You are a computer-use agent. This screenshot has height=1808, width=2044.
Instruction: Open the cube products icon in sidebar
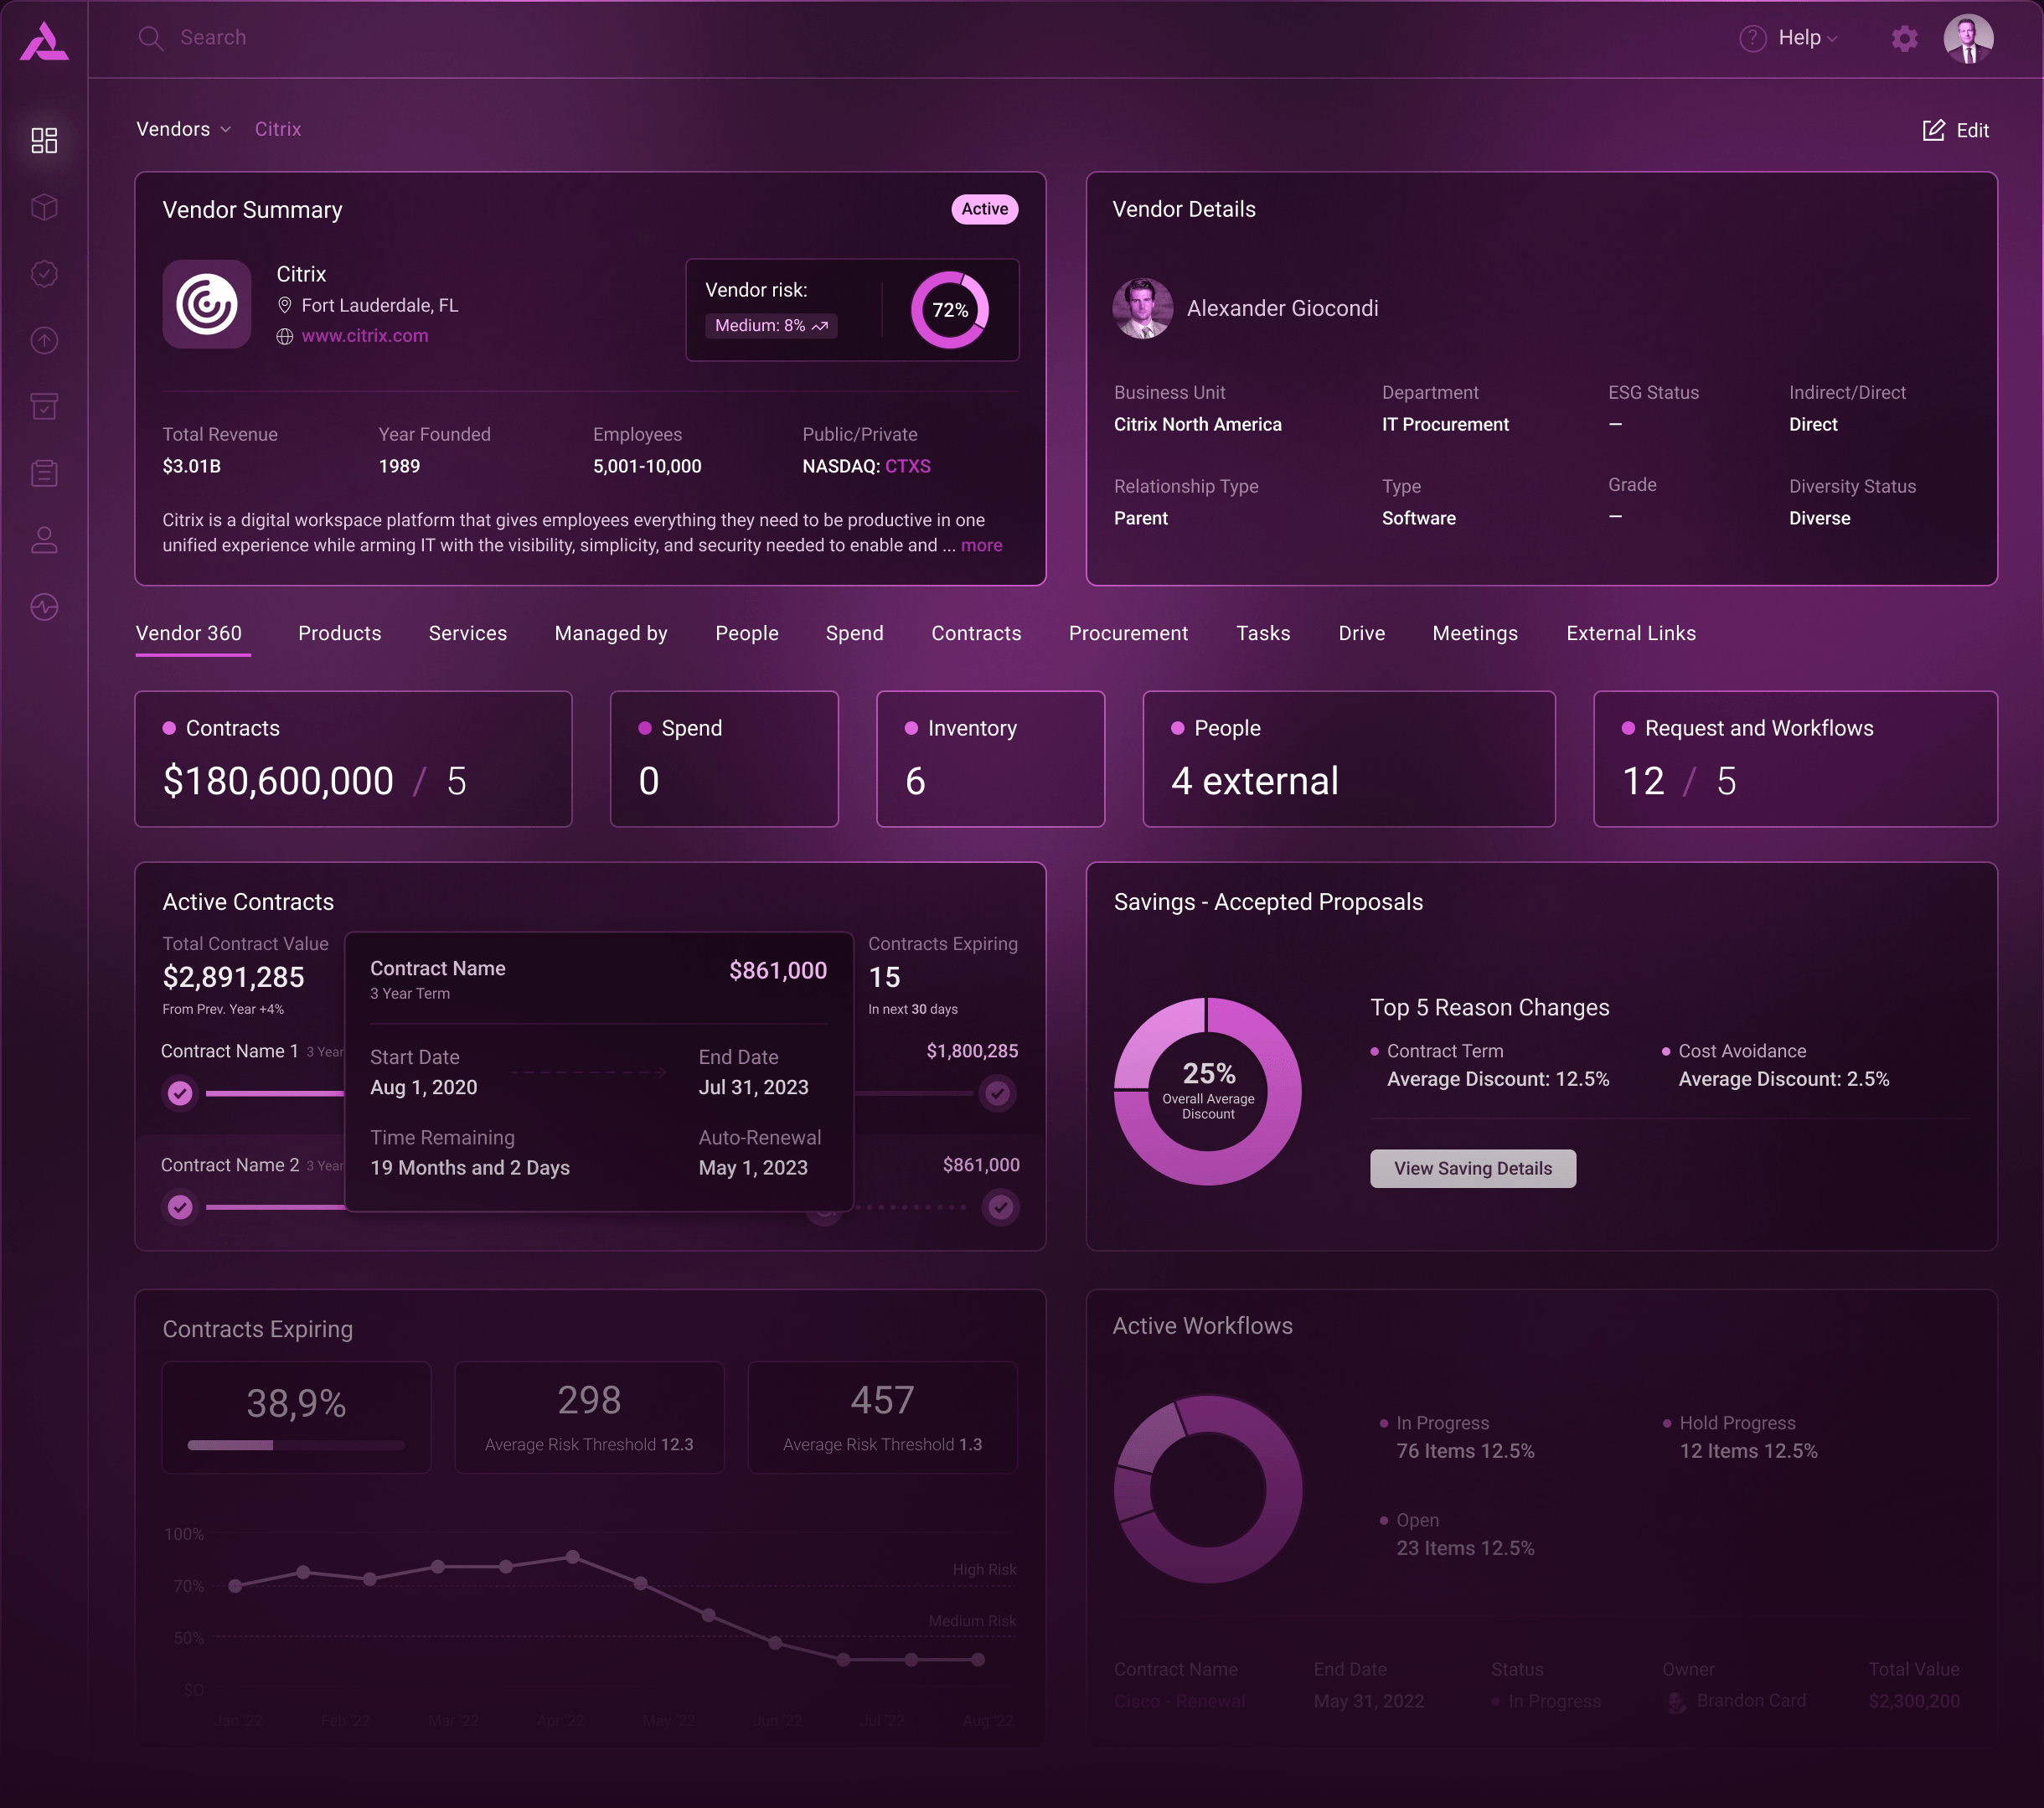click(x=44, y=207)
